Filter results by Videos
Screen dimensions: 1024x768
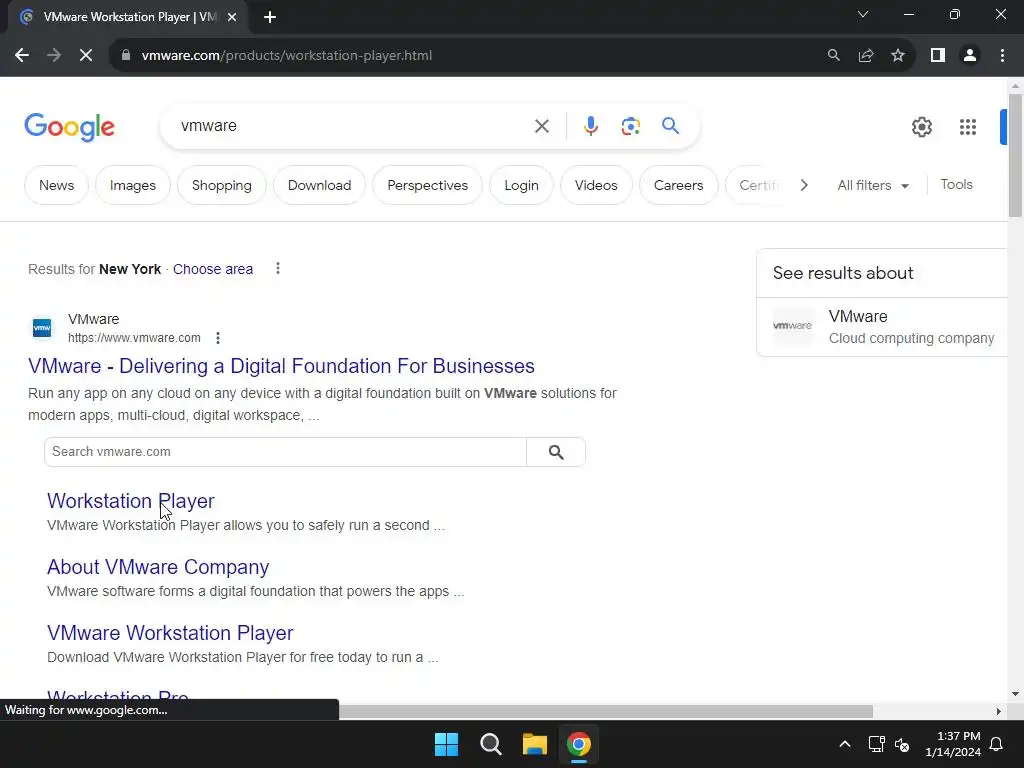click(x=596, y=185)
